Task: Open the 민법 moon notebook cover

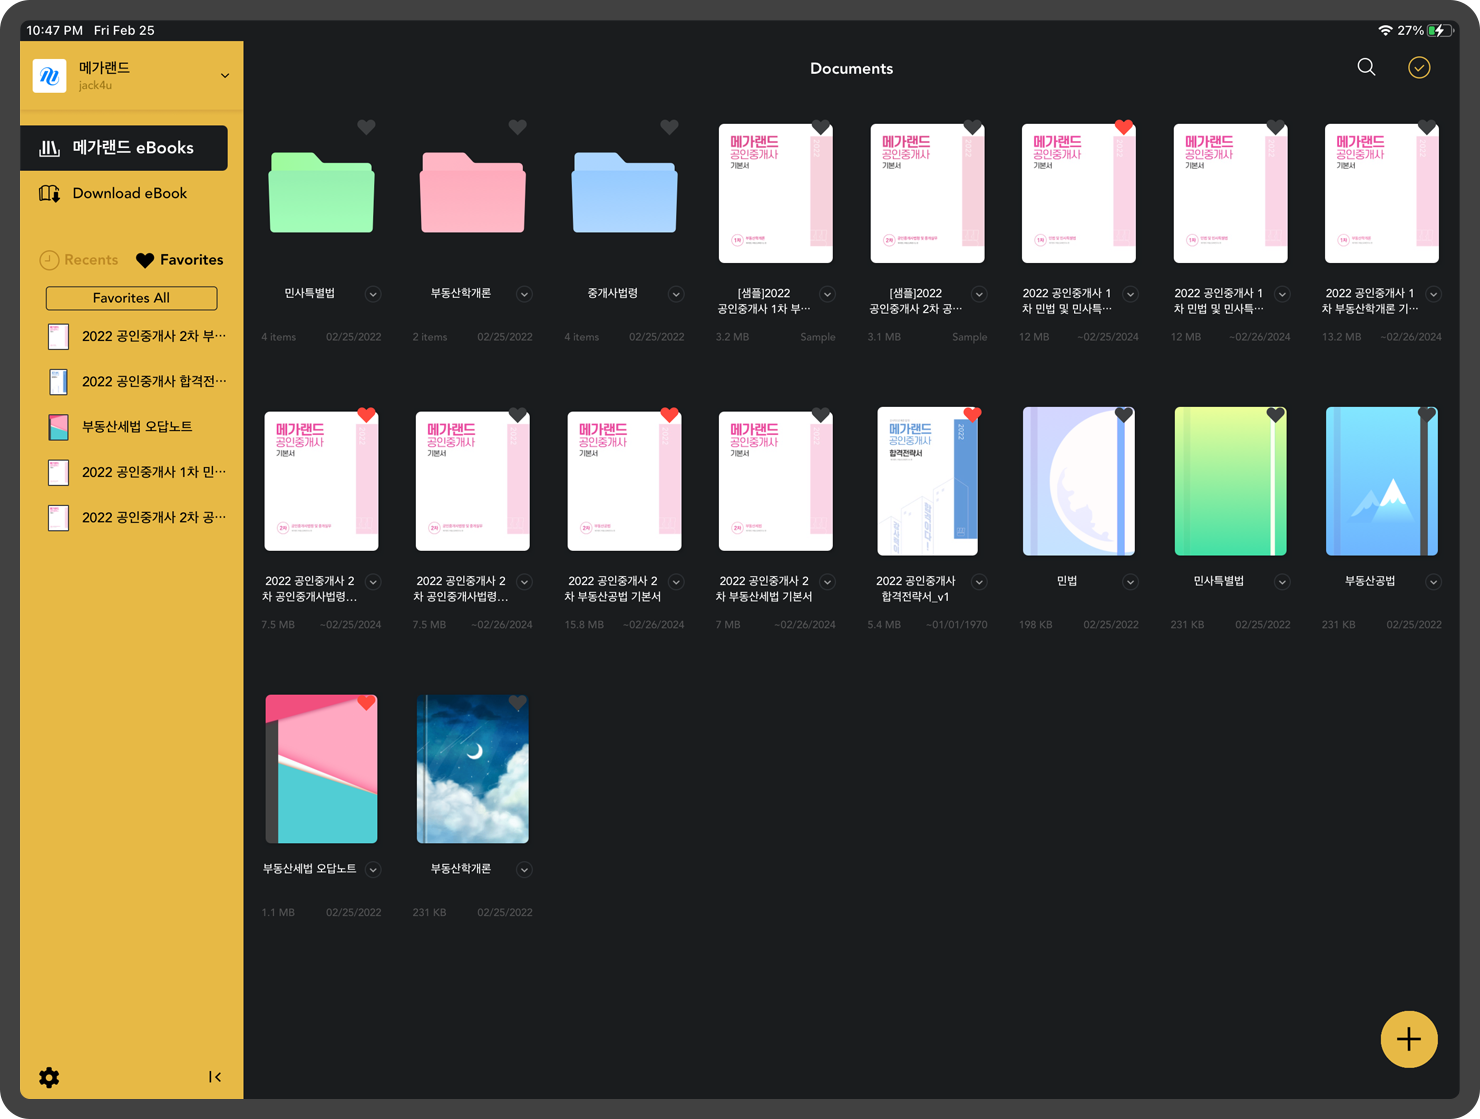Action: (x=1079, y=481)
